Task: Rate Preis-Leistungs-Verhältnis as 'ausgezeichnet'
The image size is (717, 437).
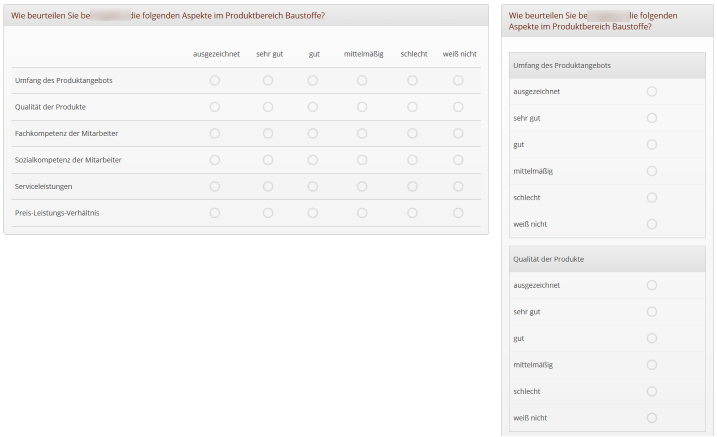Action: (x=214, y=213)
